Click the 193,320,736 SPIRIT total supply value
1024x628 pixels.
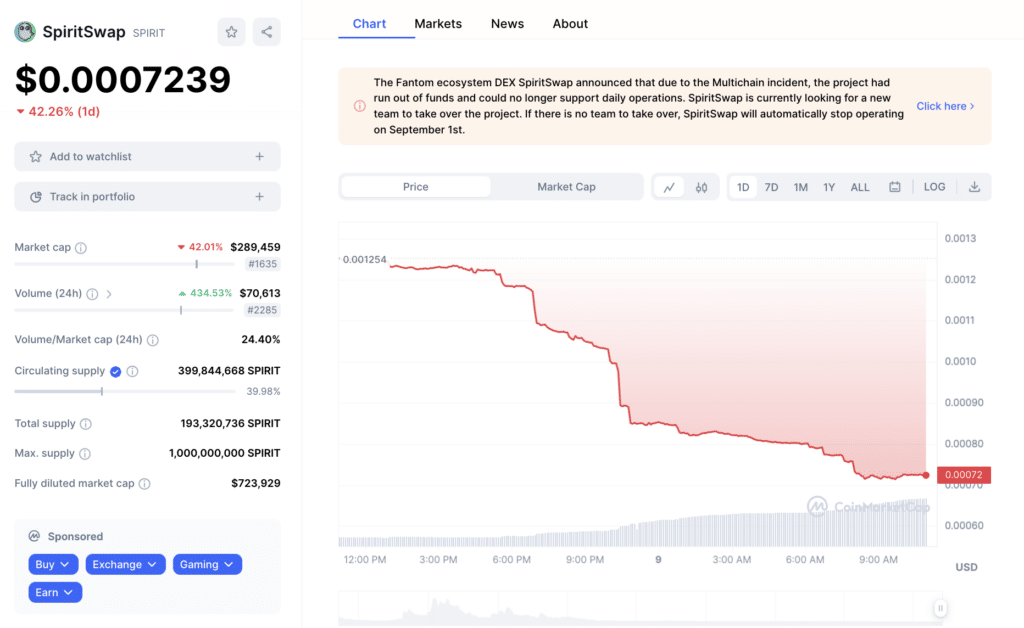tap(231, 424)
